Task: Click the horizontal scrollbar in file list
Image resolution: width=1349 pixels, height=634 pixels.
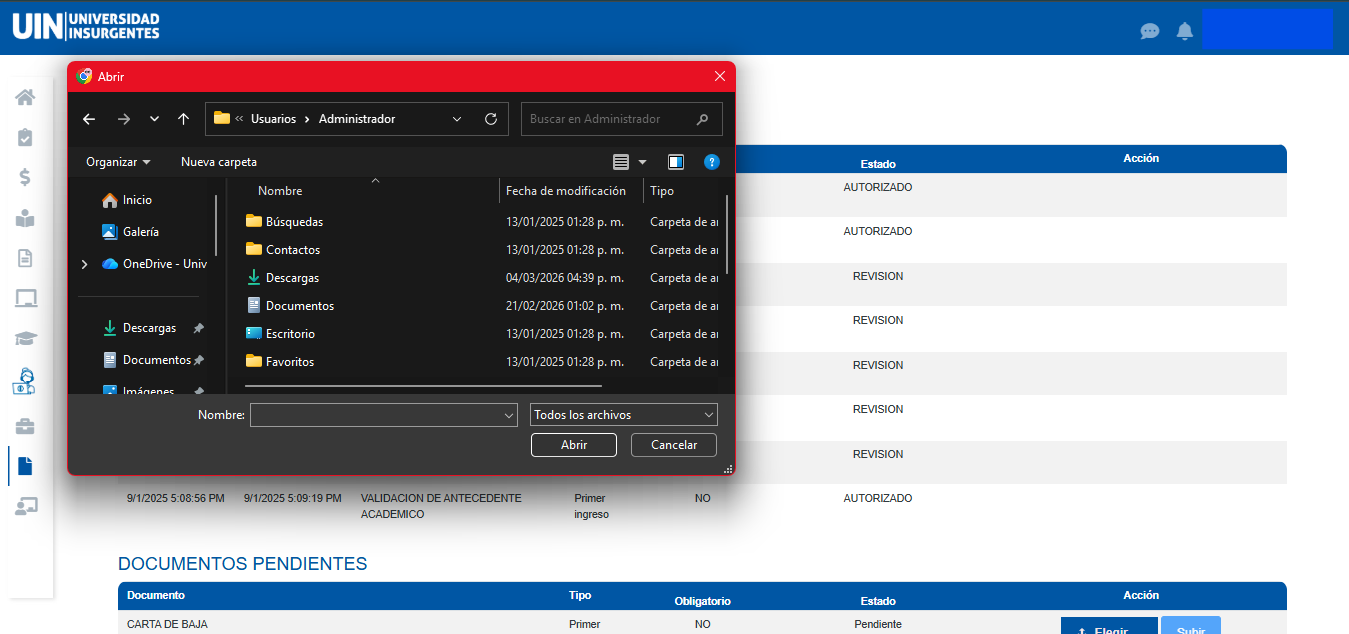Action: (423, 385)
